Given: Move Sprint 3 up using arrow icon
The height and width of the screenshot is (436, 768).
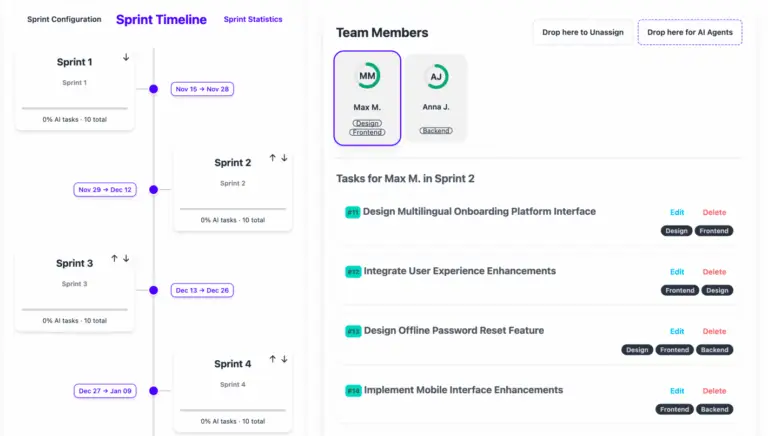Looking at the screenshot, I should click(114, 259).
